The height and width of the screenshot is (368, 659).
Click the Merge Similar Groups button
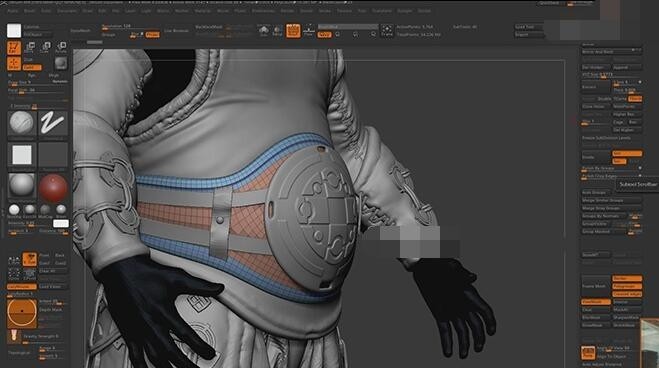(612, 200)
